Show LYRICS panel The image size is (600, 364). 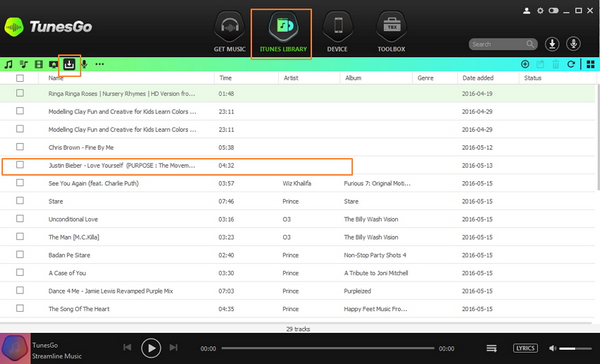525,348
